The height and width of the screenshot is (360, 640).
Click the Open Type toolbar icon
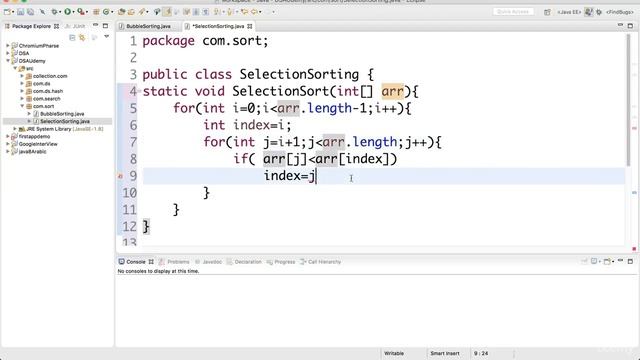(121, 12)
